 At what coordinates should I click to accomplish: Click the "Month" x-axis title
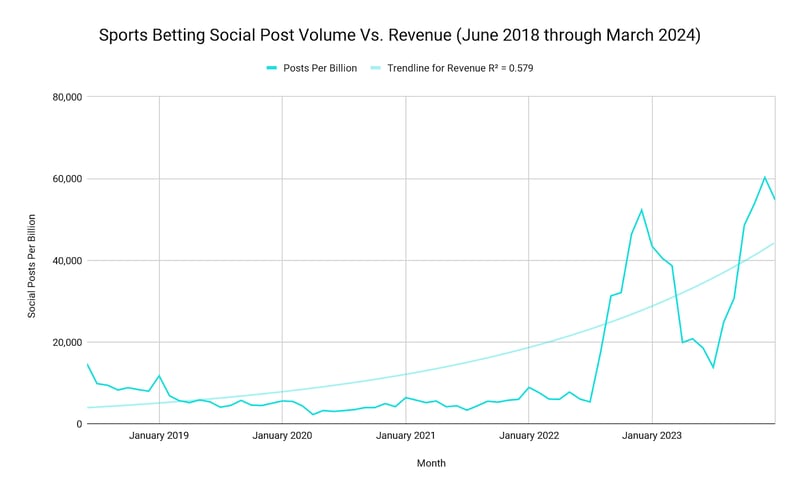point(431,463)
